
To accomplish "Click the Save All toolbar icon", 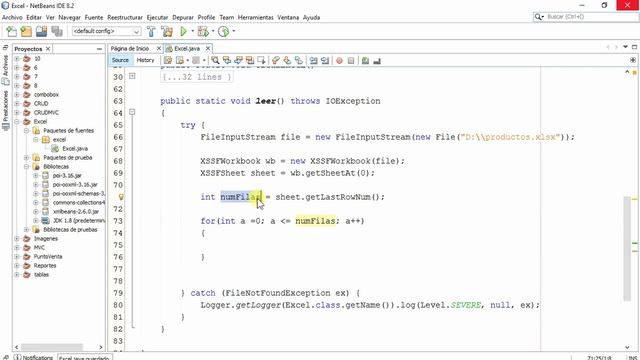I will pyautogui.click(x=57, y=31).
